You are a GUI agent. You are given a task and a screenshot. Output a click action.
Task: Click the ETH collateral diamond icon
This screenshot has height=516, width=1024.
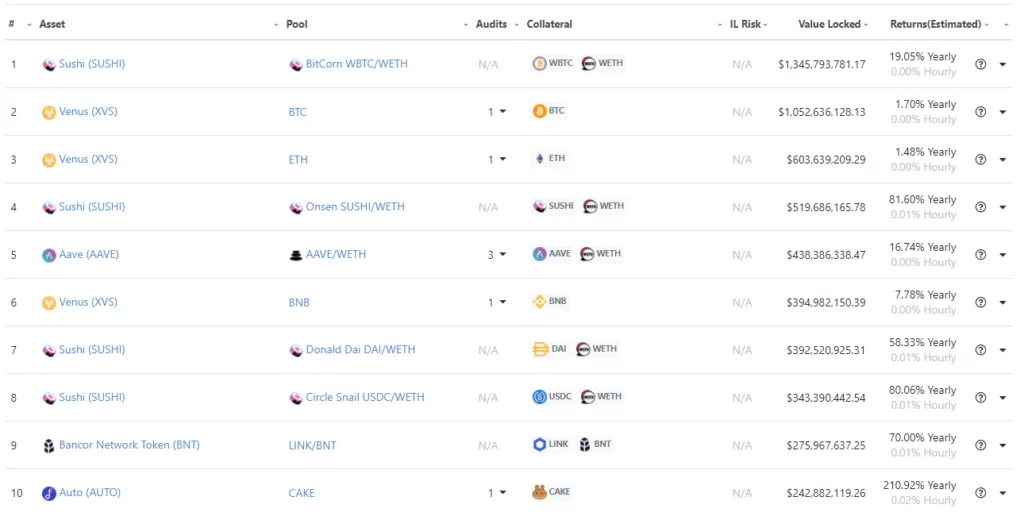(540, 159)
